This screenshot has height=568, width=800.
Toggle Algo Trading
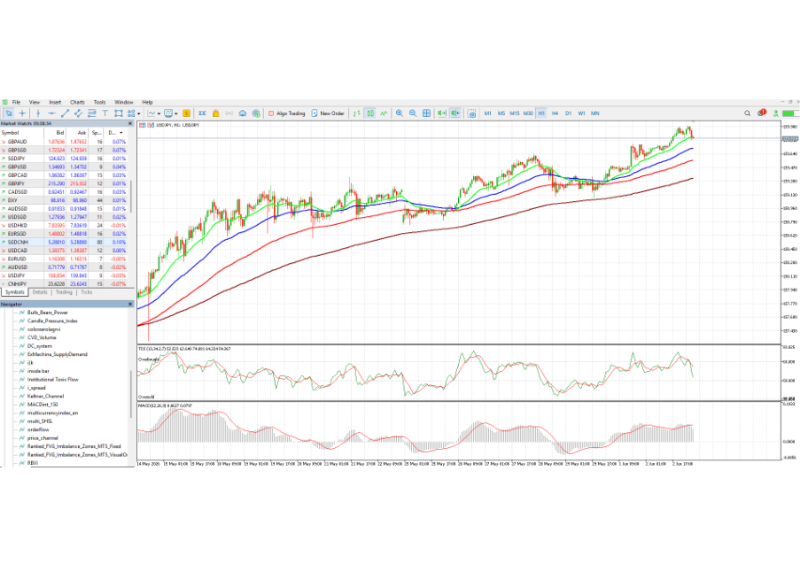[x=287, y=113]
